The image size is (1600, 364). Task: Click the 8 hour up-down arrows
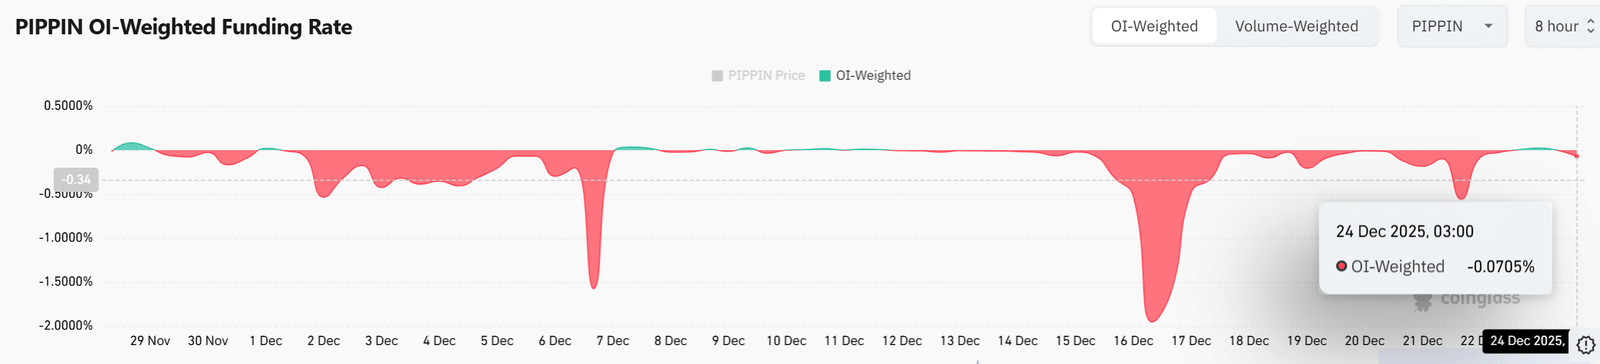1590,26
